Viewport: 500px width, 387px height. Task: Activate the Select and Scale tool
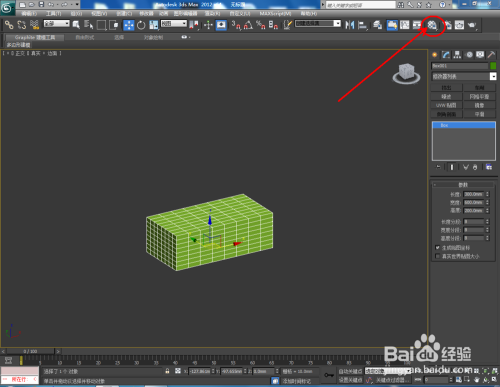(154, 25)
